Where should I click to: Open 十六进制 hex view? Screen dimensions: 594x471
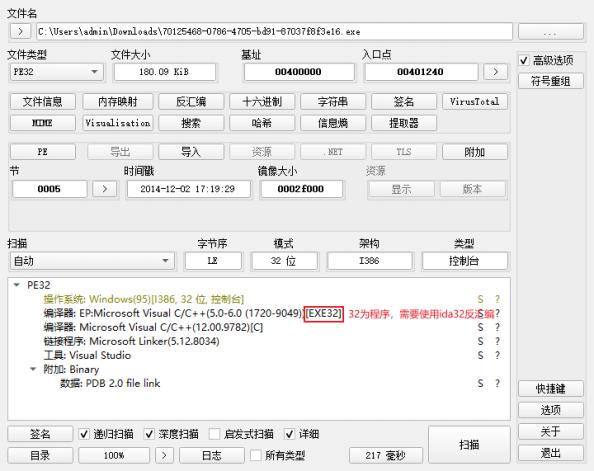(262, 102)
